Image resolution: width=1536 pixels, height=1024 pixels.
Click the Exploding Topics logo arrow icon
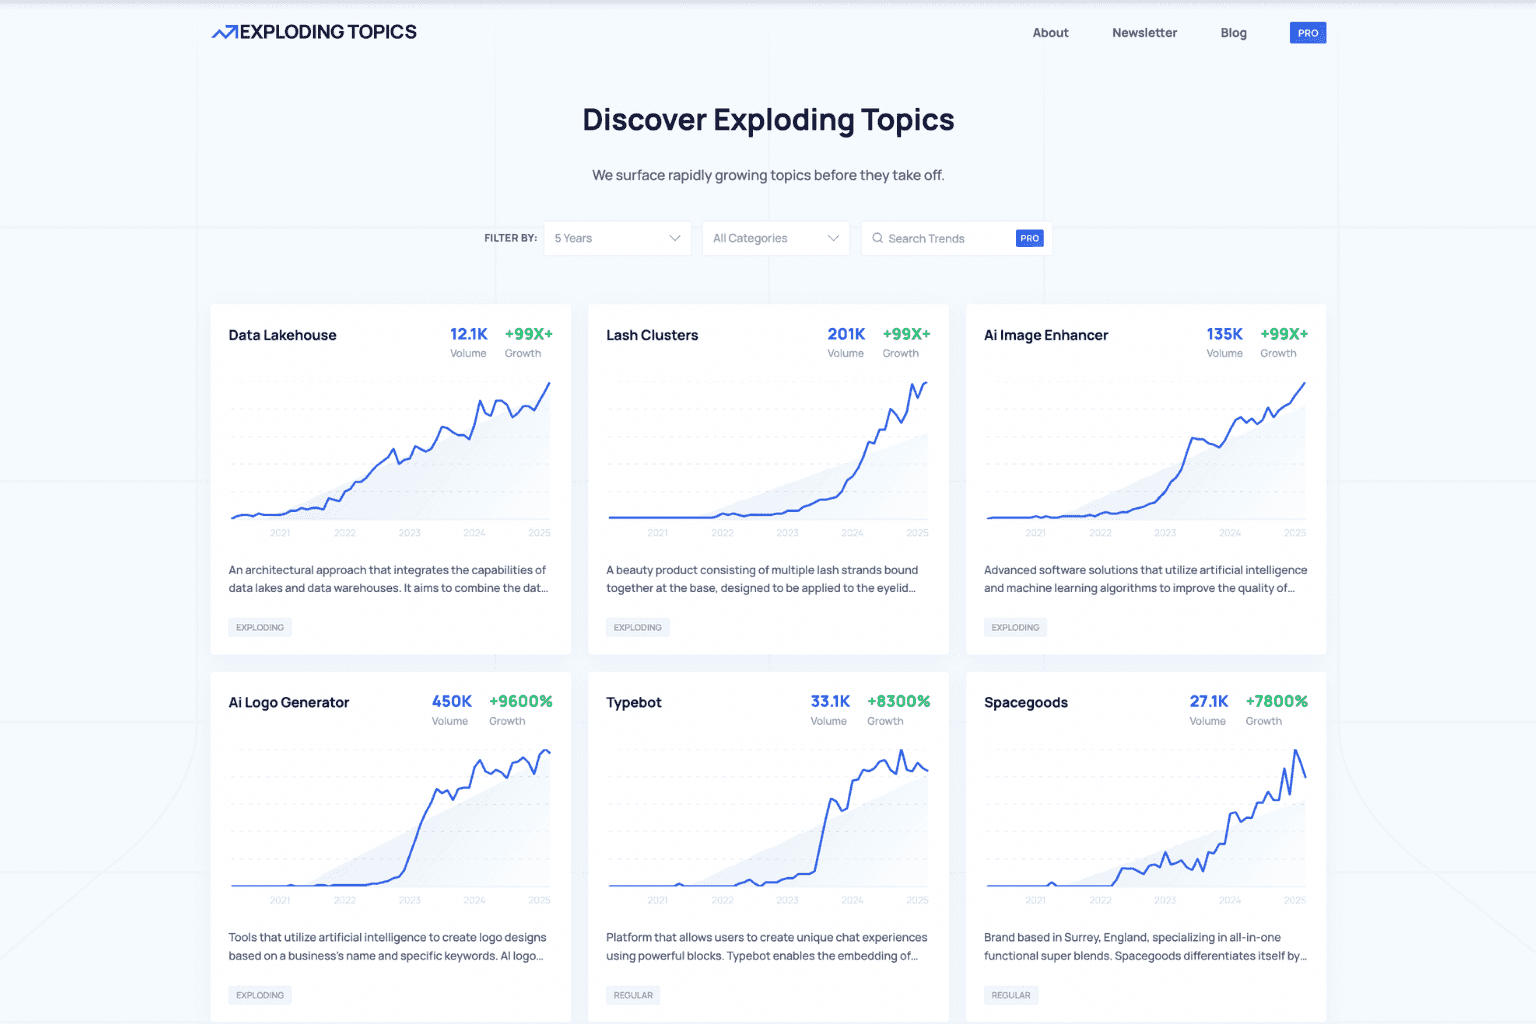(x=225, y=32)
